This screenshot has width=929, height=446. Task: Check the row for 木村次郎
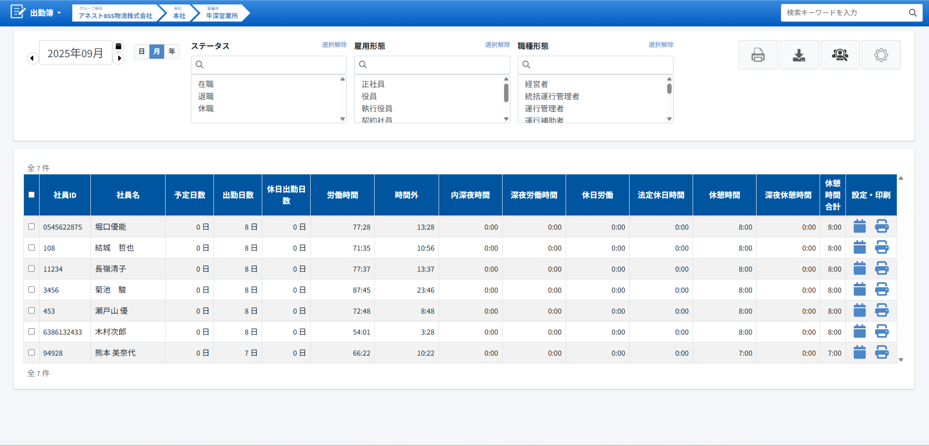coord(31,332)
